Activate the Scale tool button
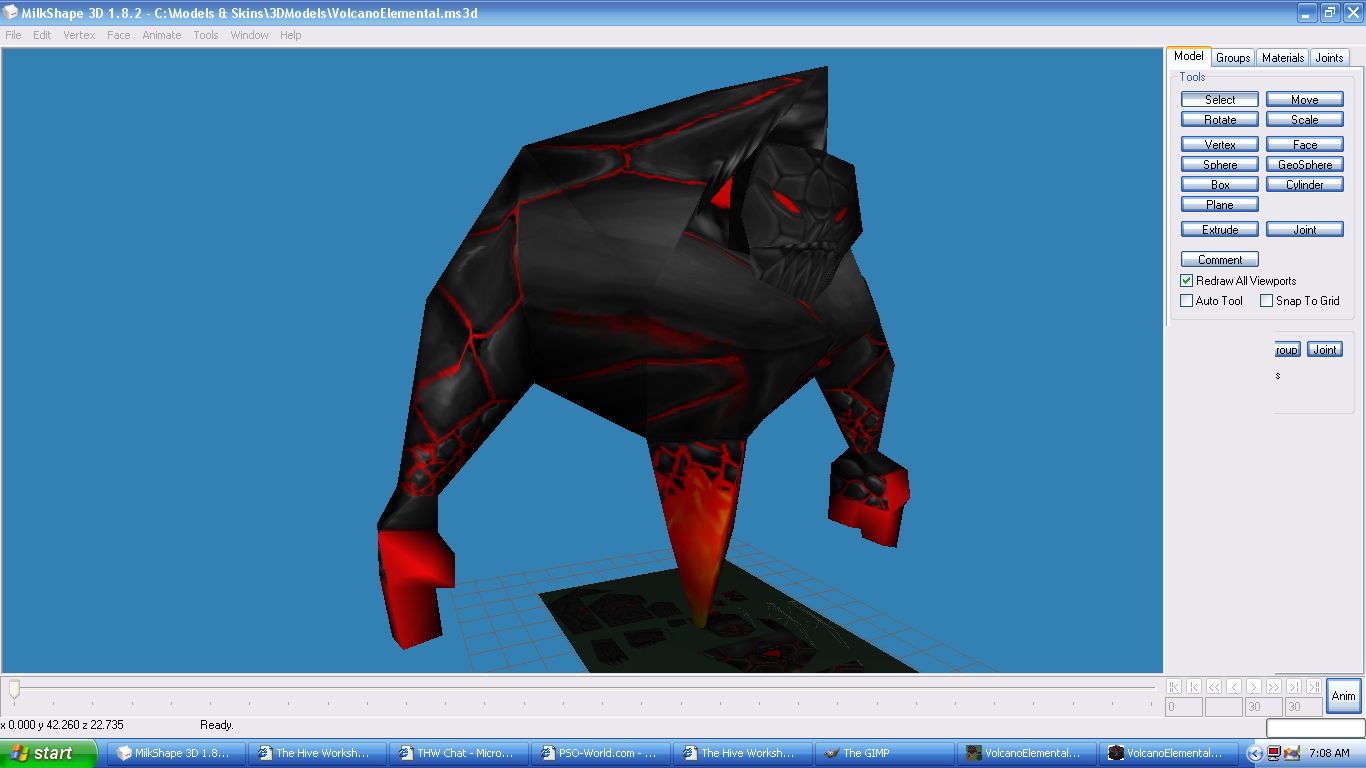The width and height of the screenshot is (1366, 768). pyautogui.click(x=1305, y=120)
